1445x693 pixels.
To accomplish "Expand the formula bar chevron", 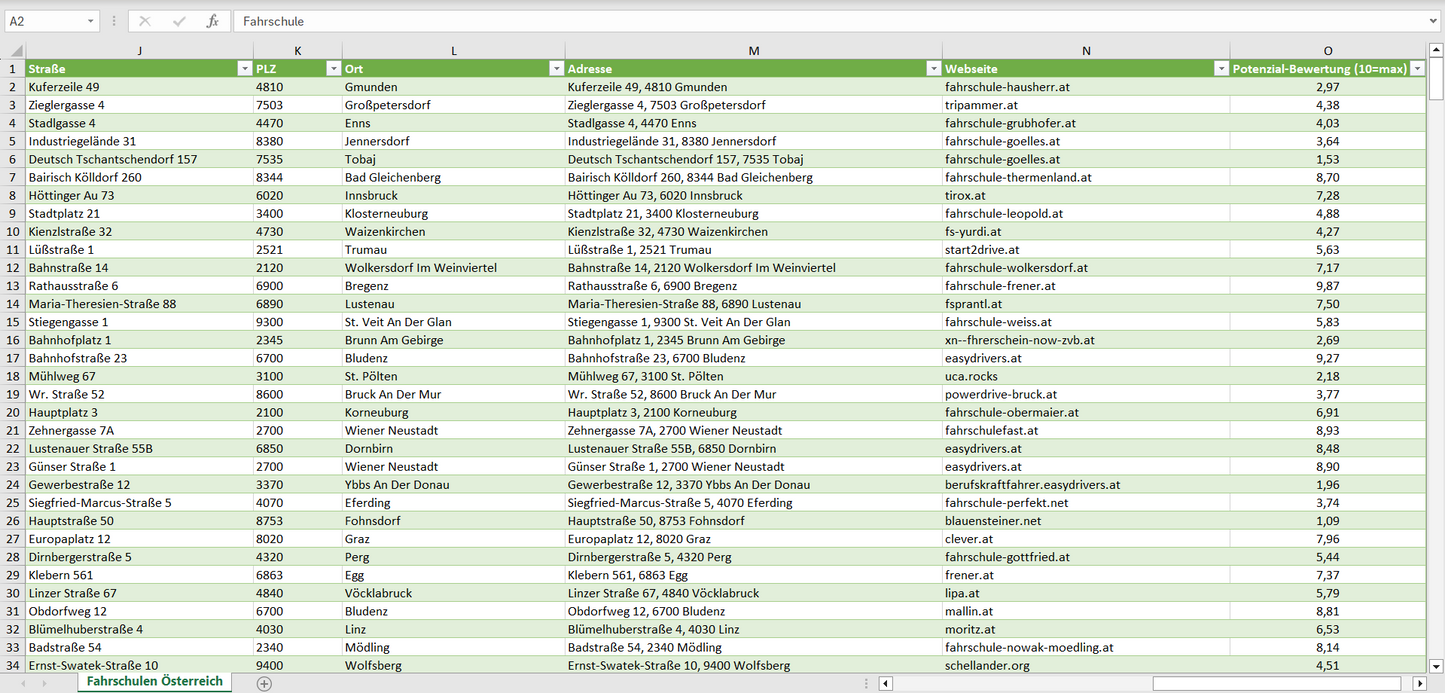I will click(x=1434, y=21).
